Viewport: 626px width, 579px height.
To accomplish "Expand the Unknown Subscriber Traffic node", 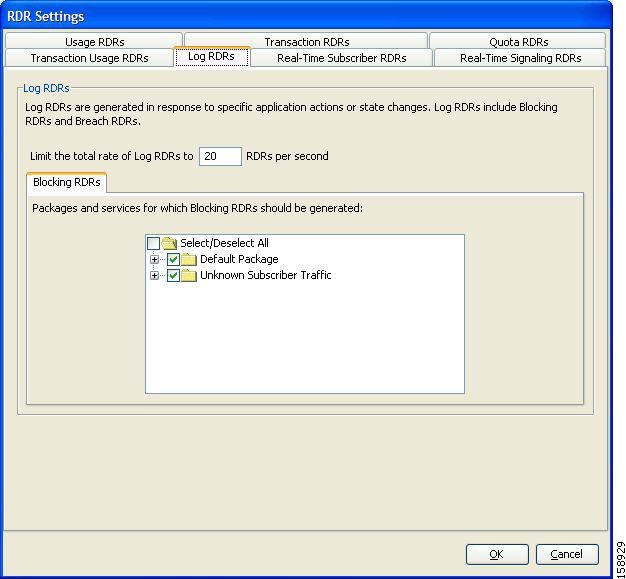I will (x=155, y=276).
